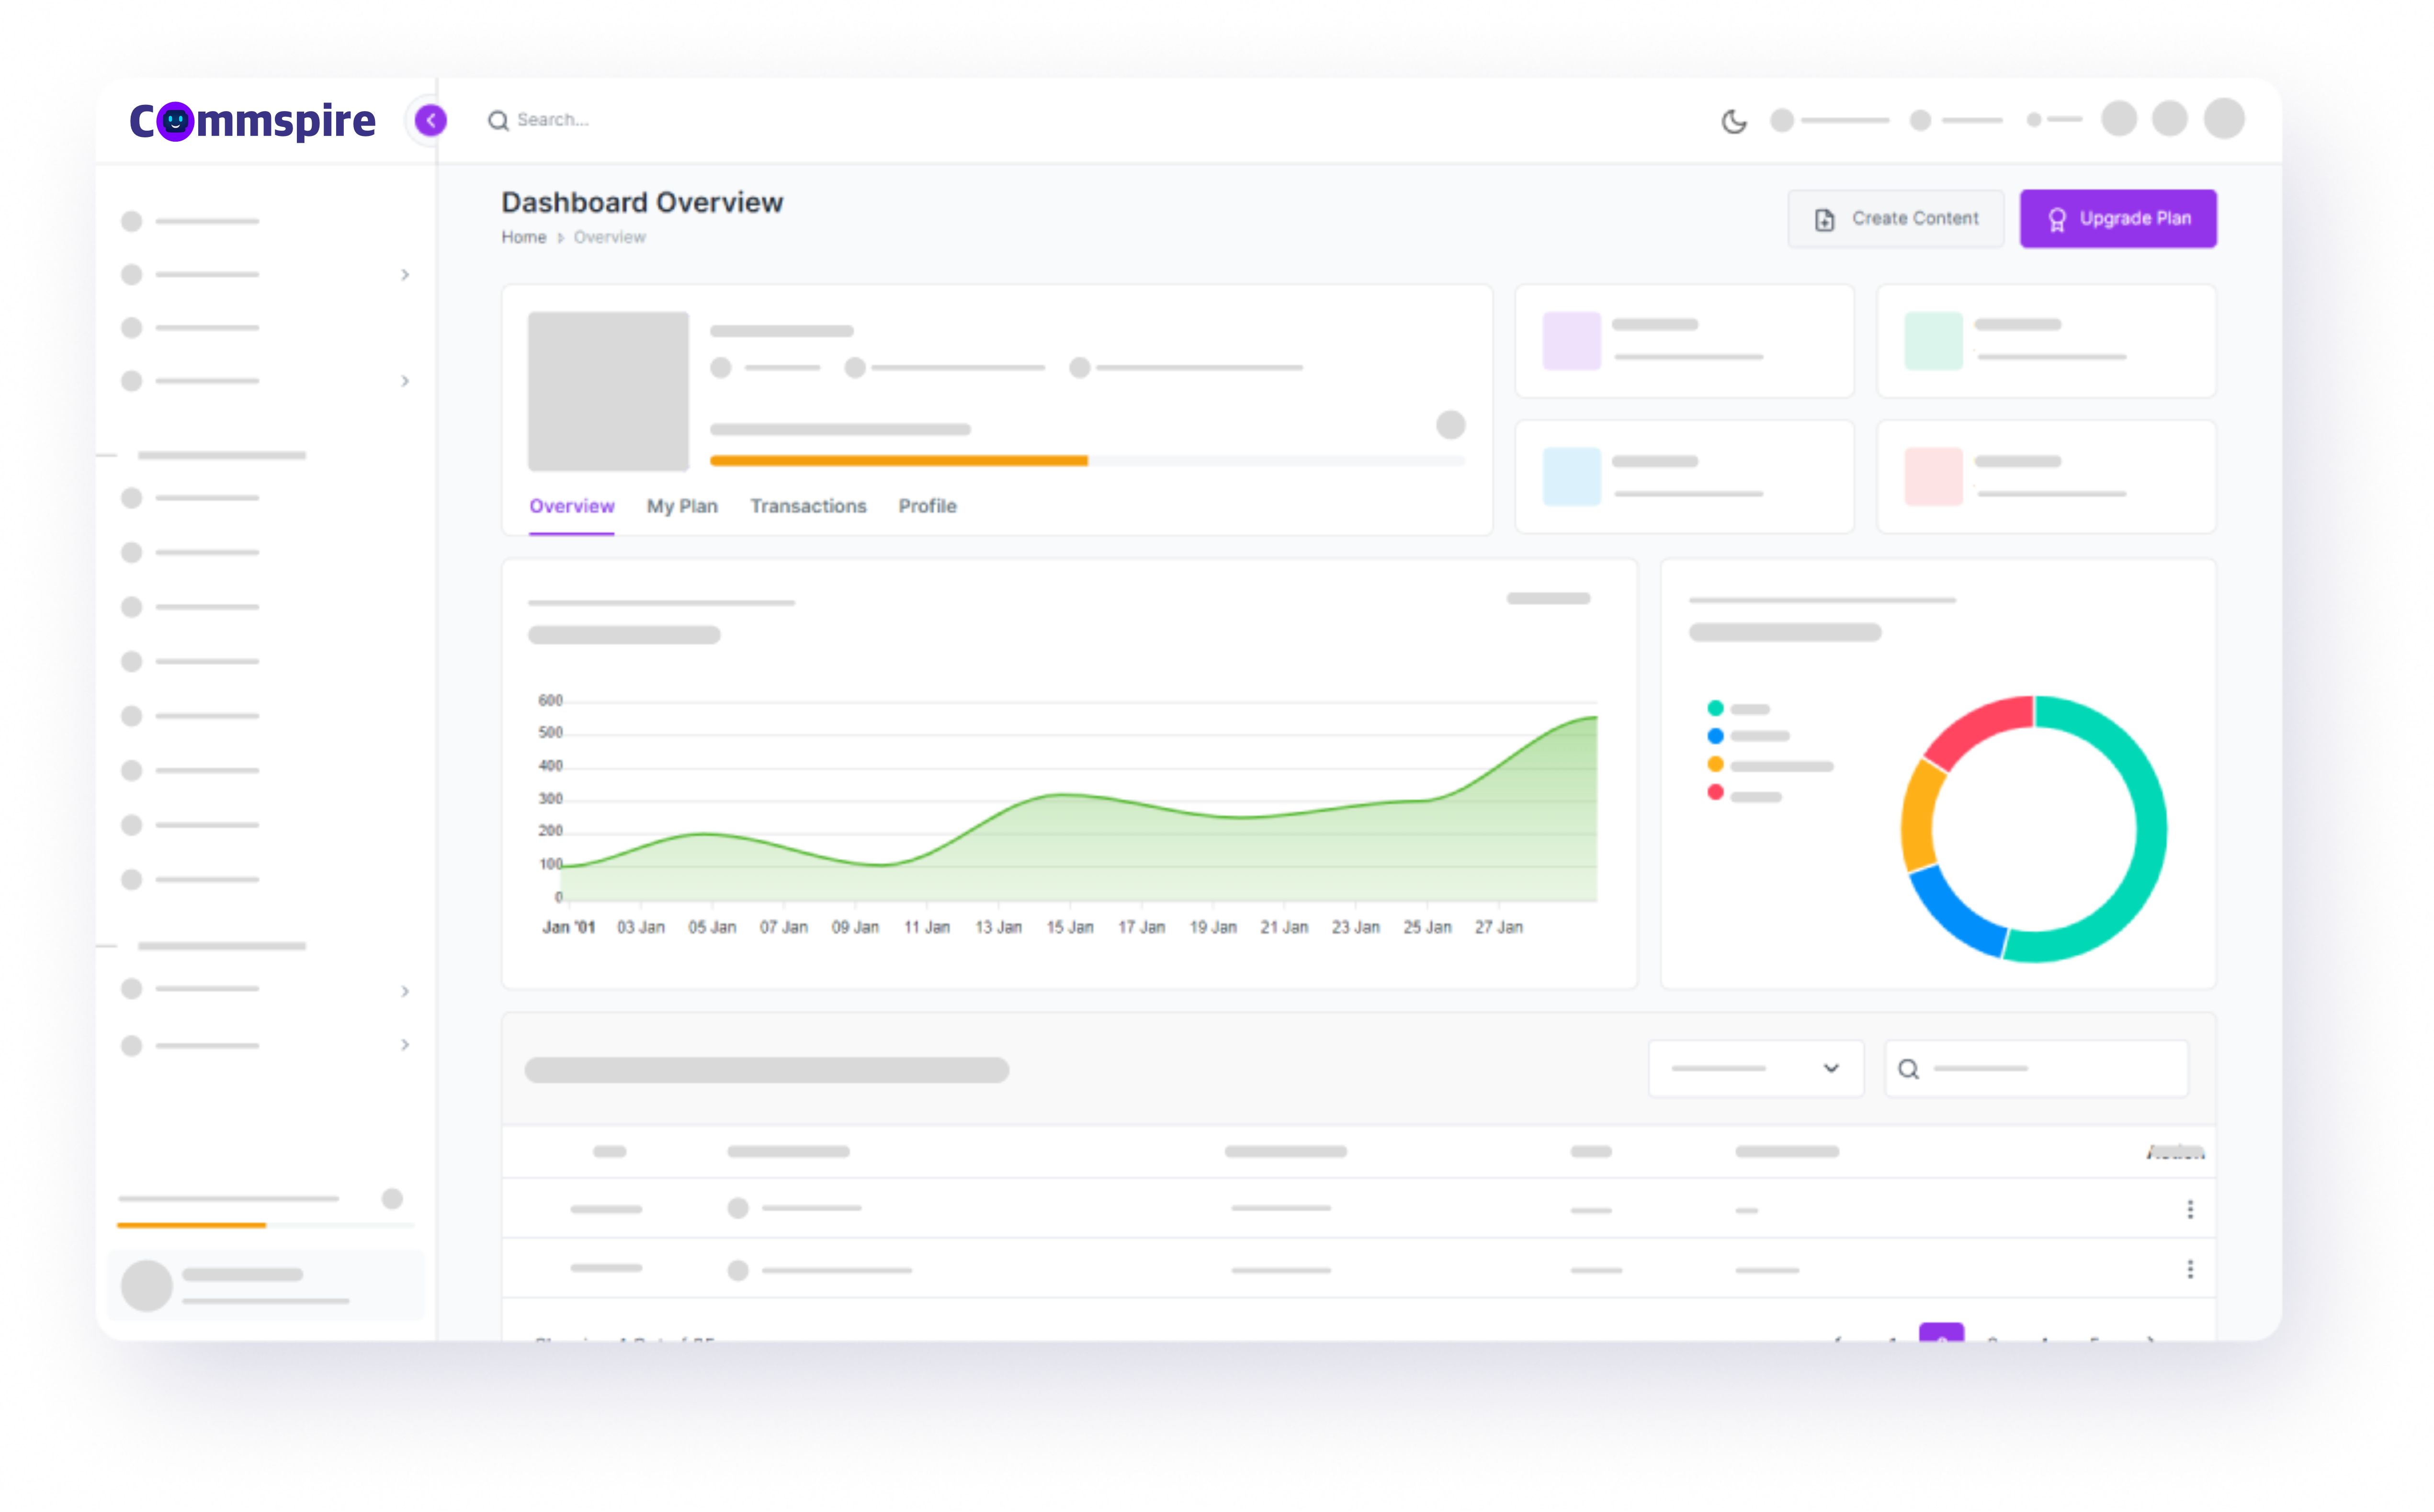Open the first table row's three-dot menu
This screenshot has width=2434, height=1512.
(2190, 1210)
